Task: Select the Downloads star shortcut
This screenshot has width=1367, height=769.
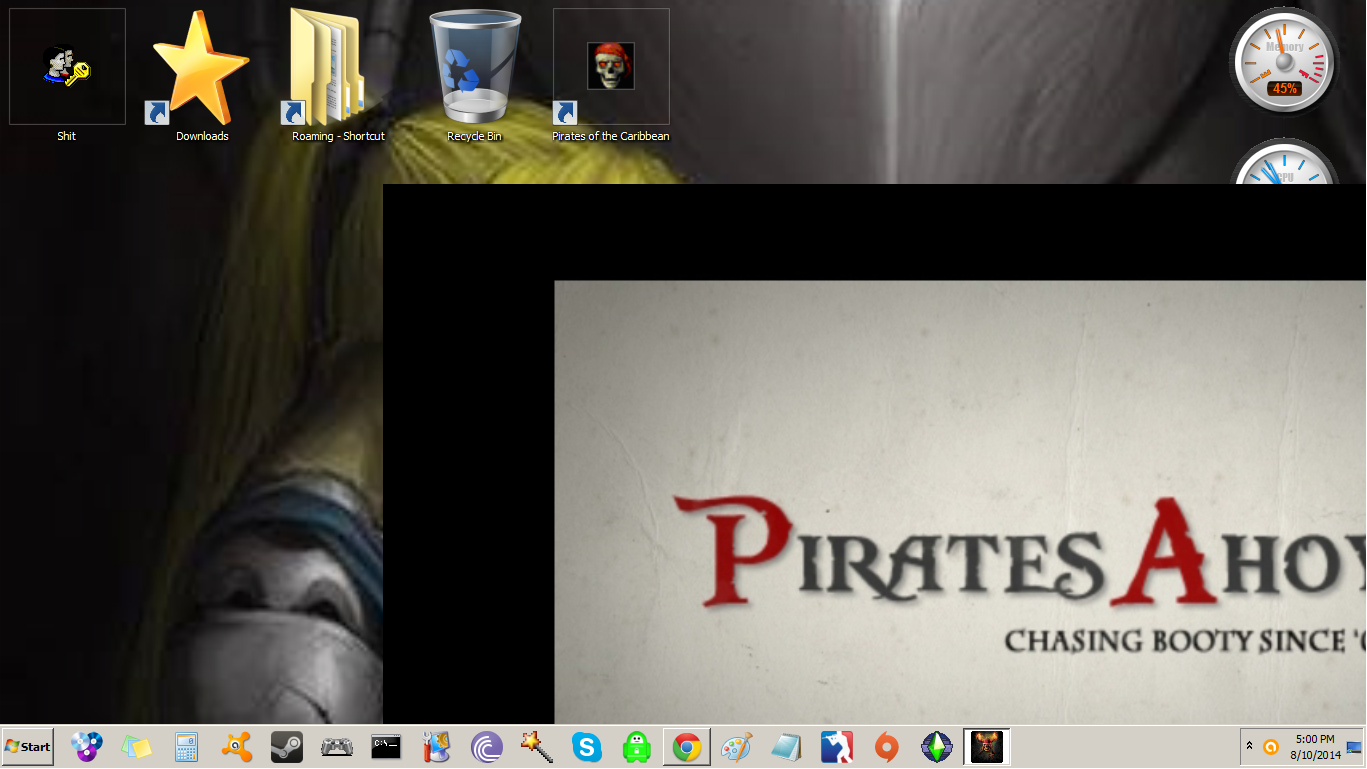Action: tap(201, 76)
